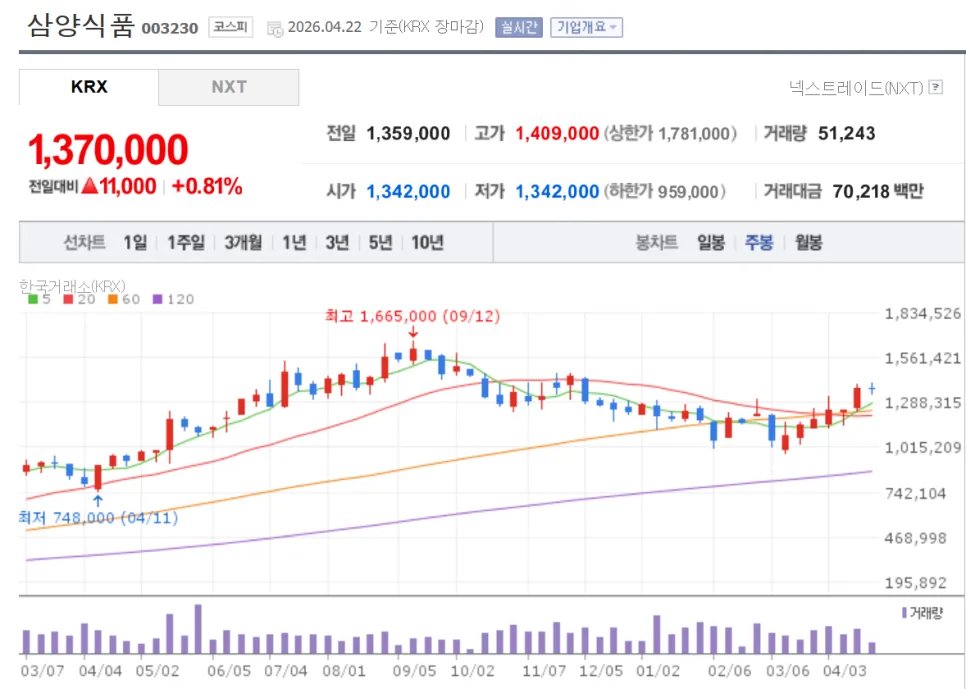Select the 10년 line chart period
The image size is (966, 689).
pyautogui.click(x=427, y=243)
